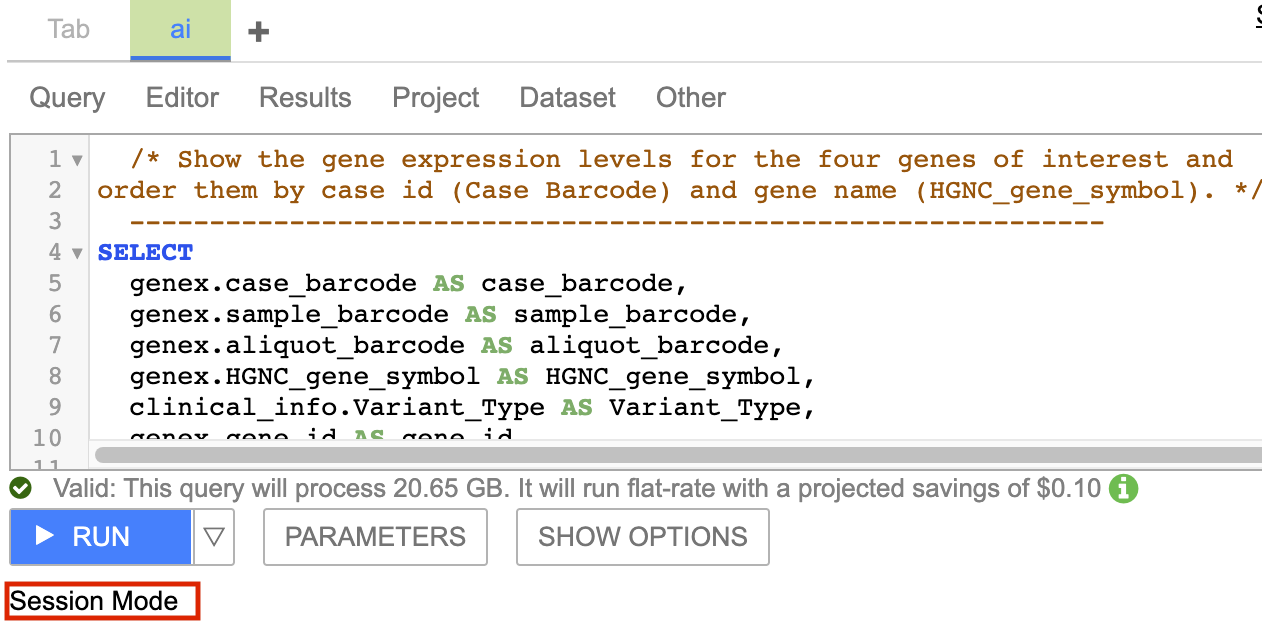The image size is (1262, 632).
Task: Click the PARAMETERS button
Action: (x=375, y=537)
